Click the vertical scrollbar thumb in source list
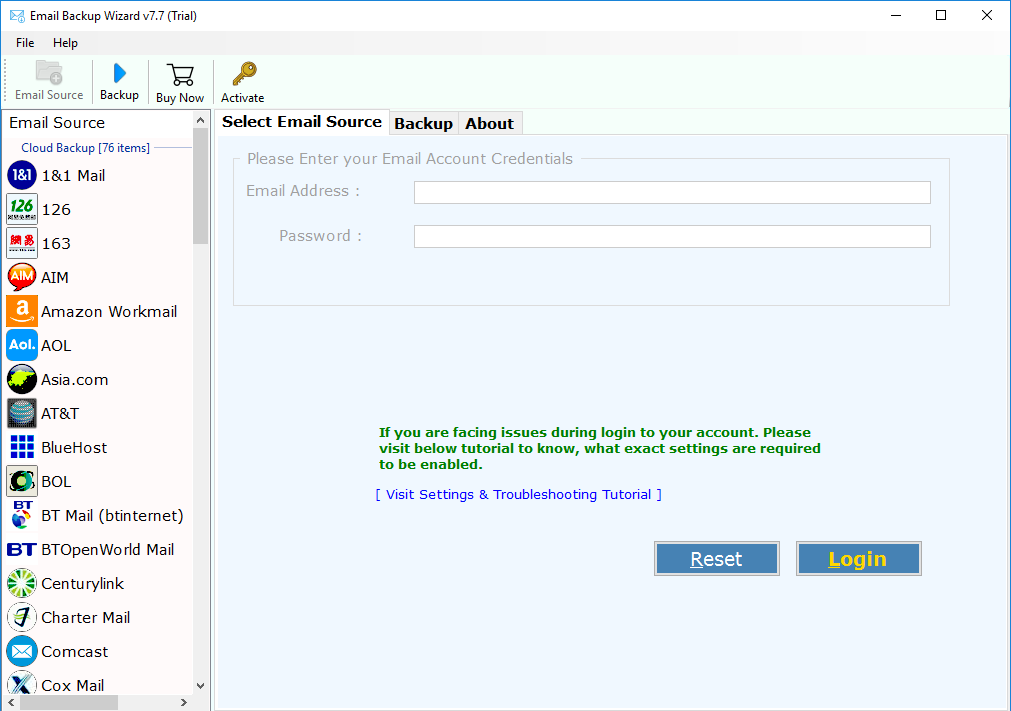Screen dimensions: 1011x711 click(201, 186)
